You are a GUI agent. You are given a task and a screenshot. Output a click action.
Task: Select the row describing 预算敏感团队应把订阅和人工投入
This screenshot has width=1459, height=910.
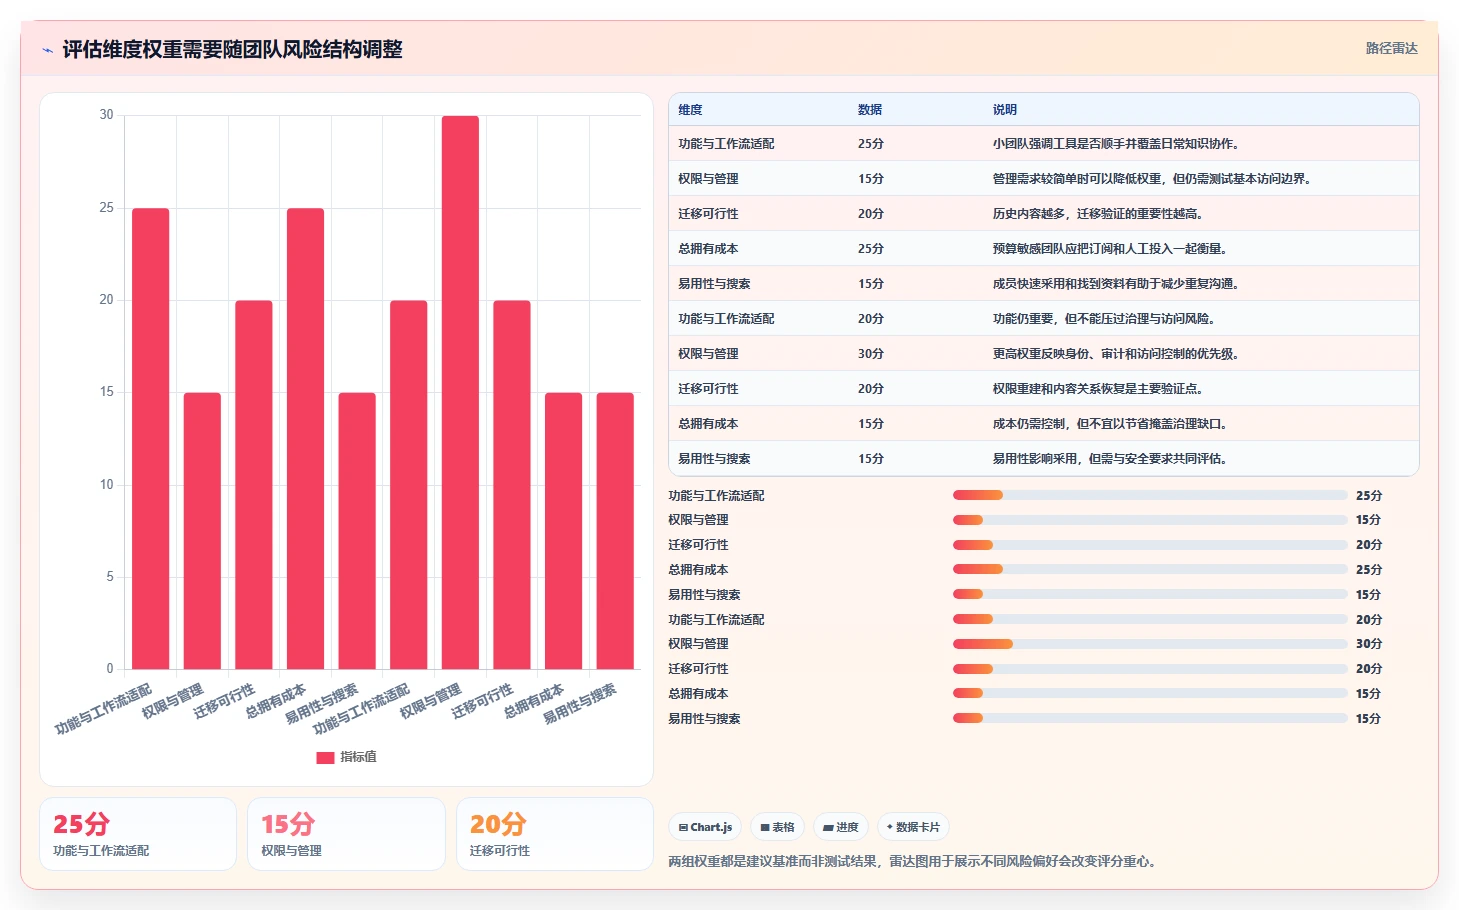click(1044, 249)
